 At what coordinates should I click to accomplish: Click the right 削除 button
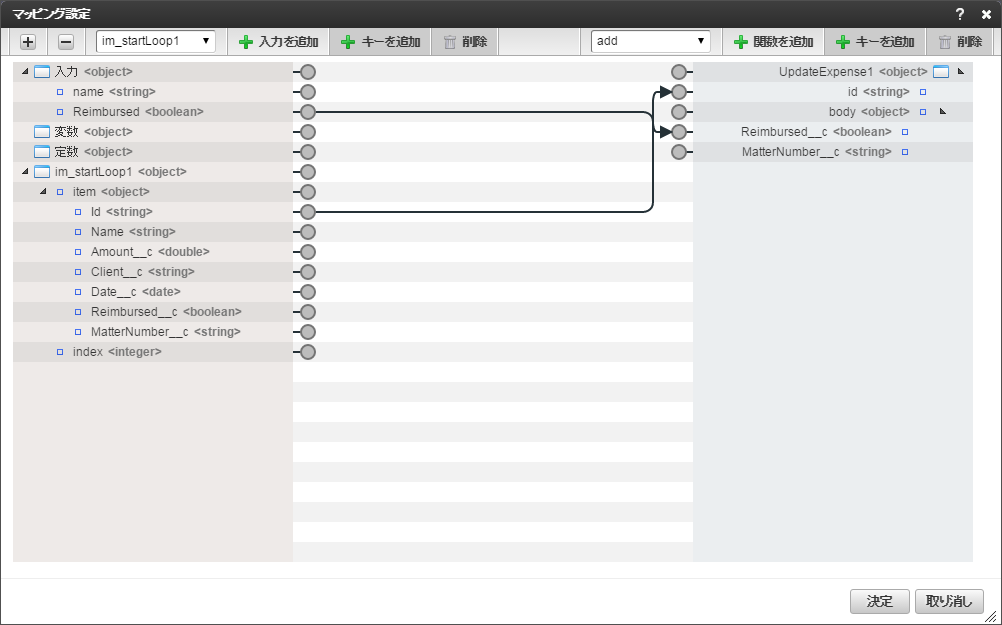pyautogui.click(x=960, y=42)
